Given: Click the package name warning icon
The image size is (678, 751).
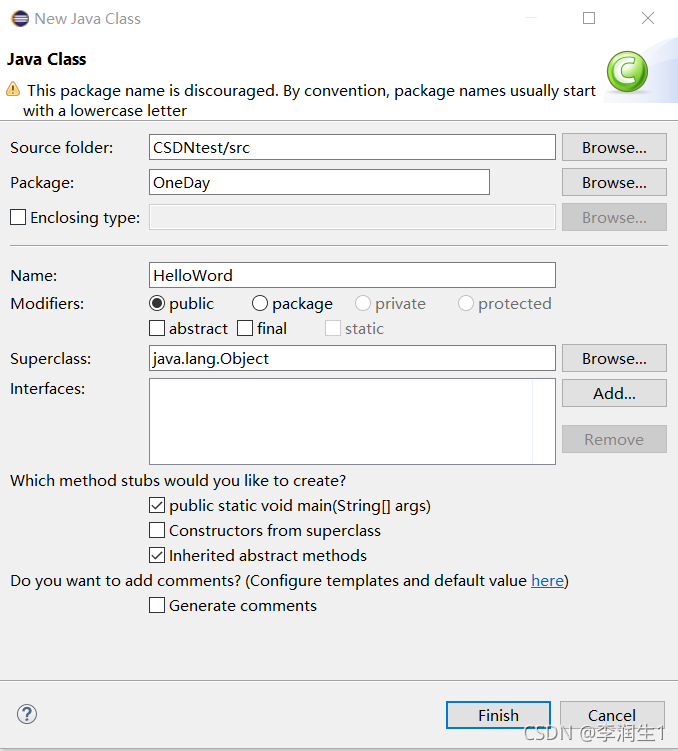Looking at the screenshot, I should coord(13,89).
